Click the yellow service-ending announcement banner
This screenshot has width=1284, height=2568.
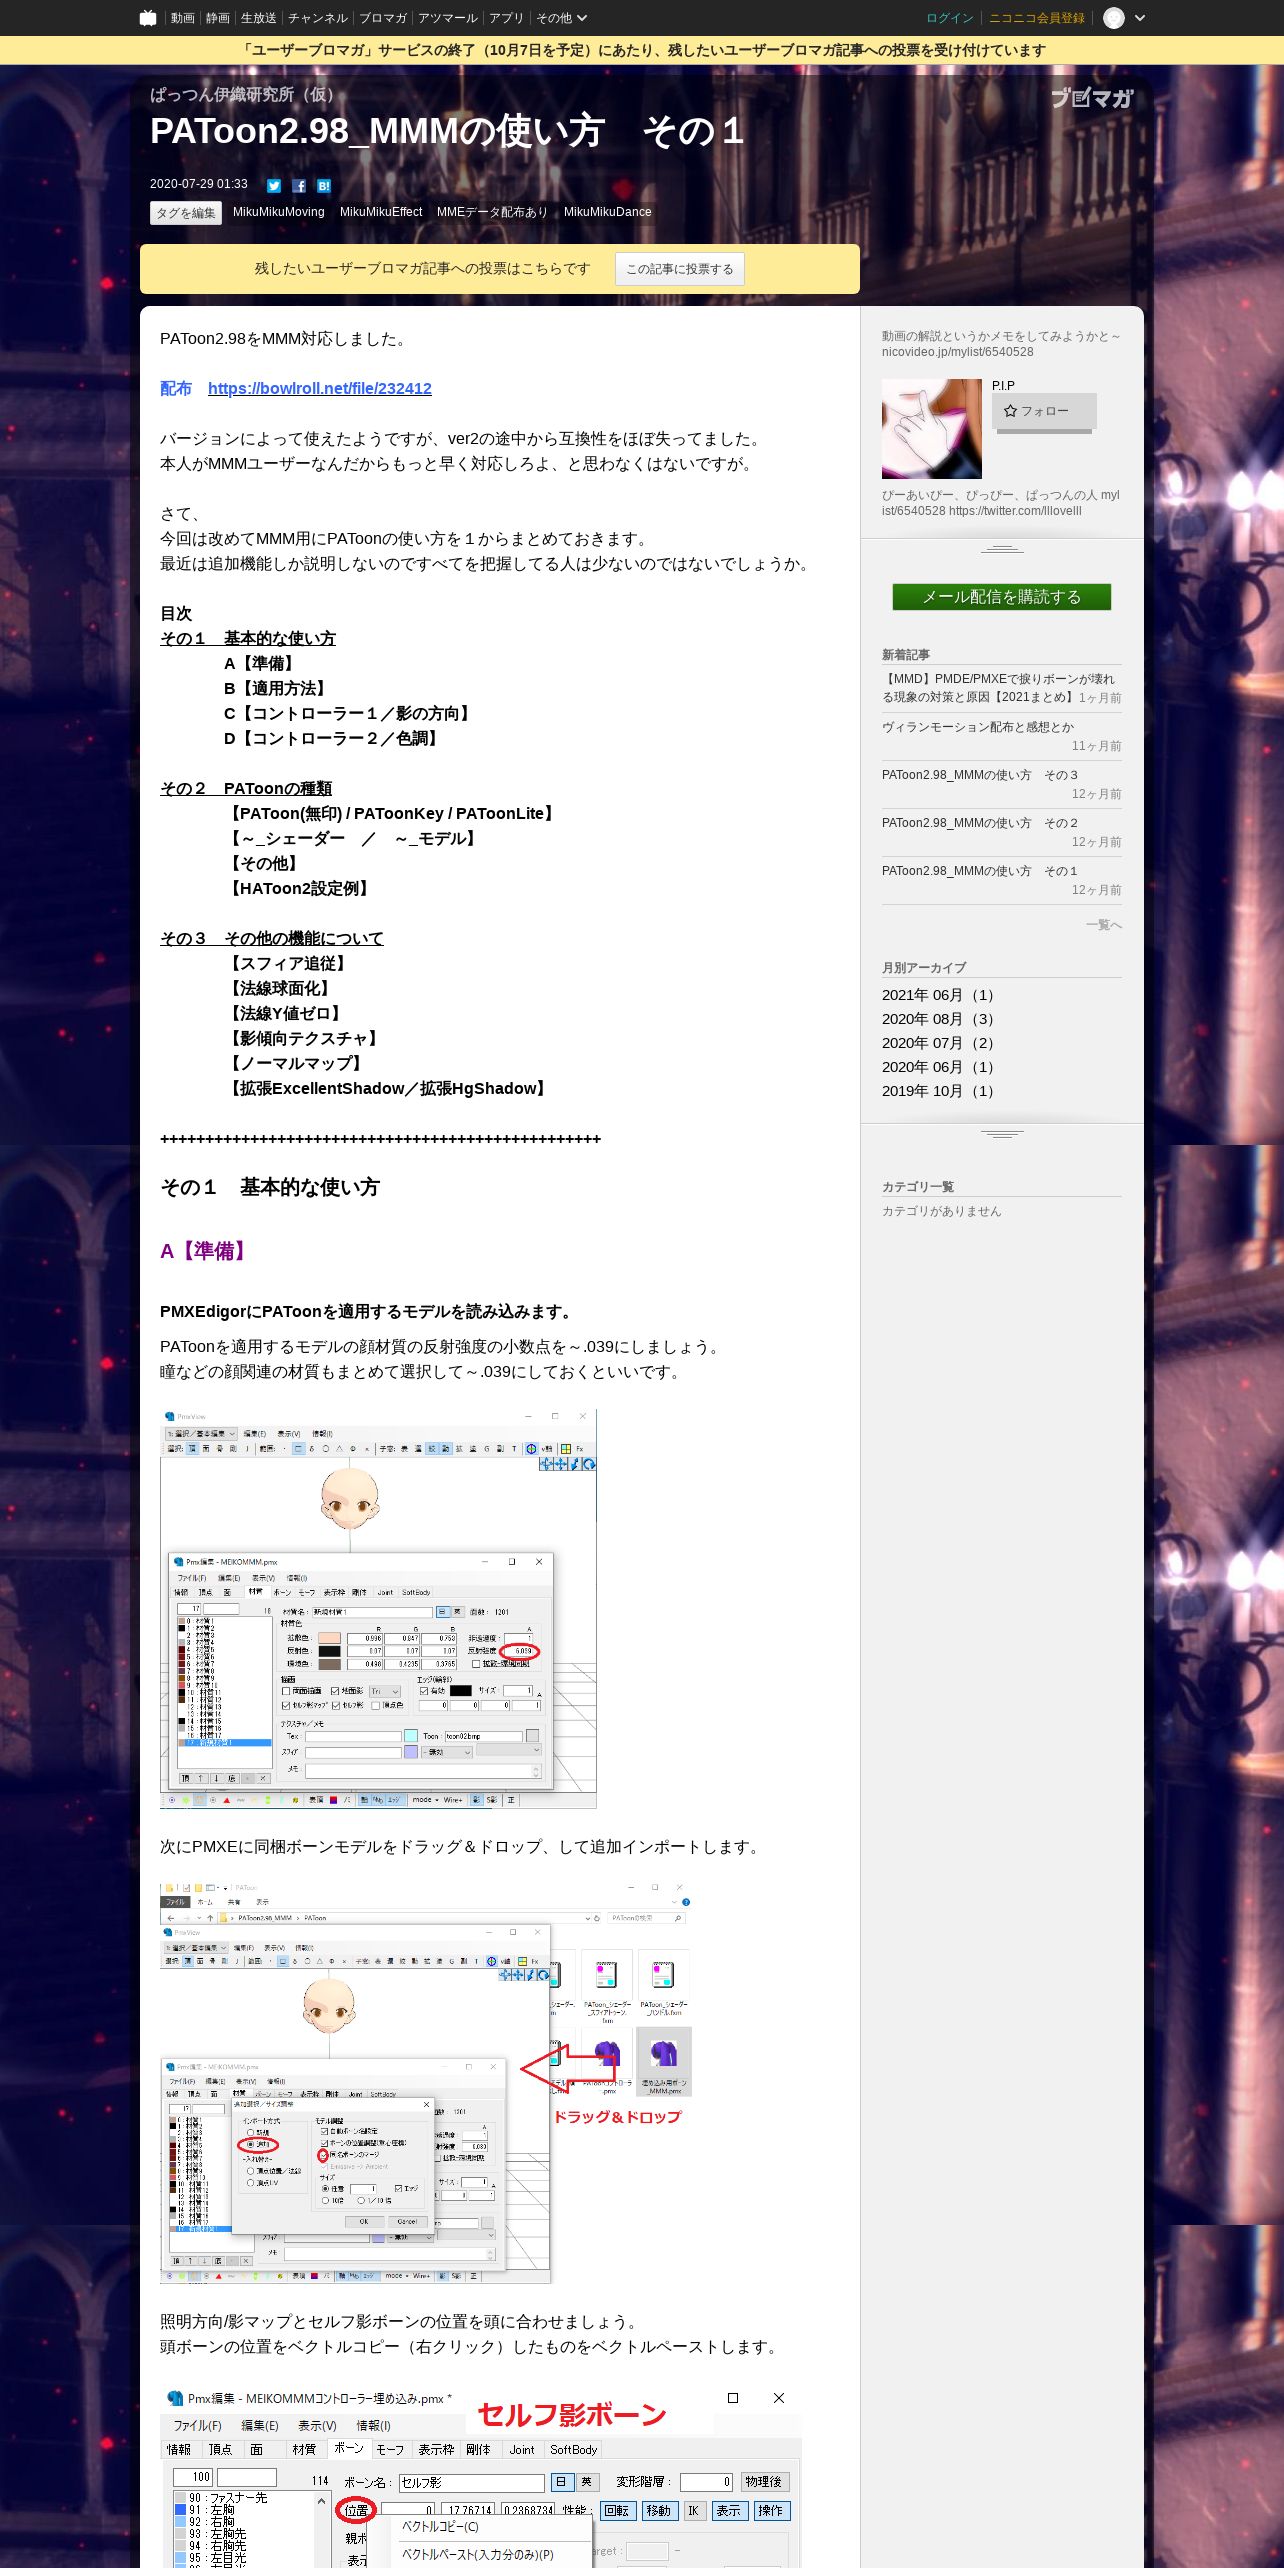tap(642, 51)
